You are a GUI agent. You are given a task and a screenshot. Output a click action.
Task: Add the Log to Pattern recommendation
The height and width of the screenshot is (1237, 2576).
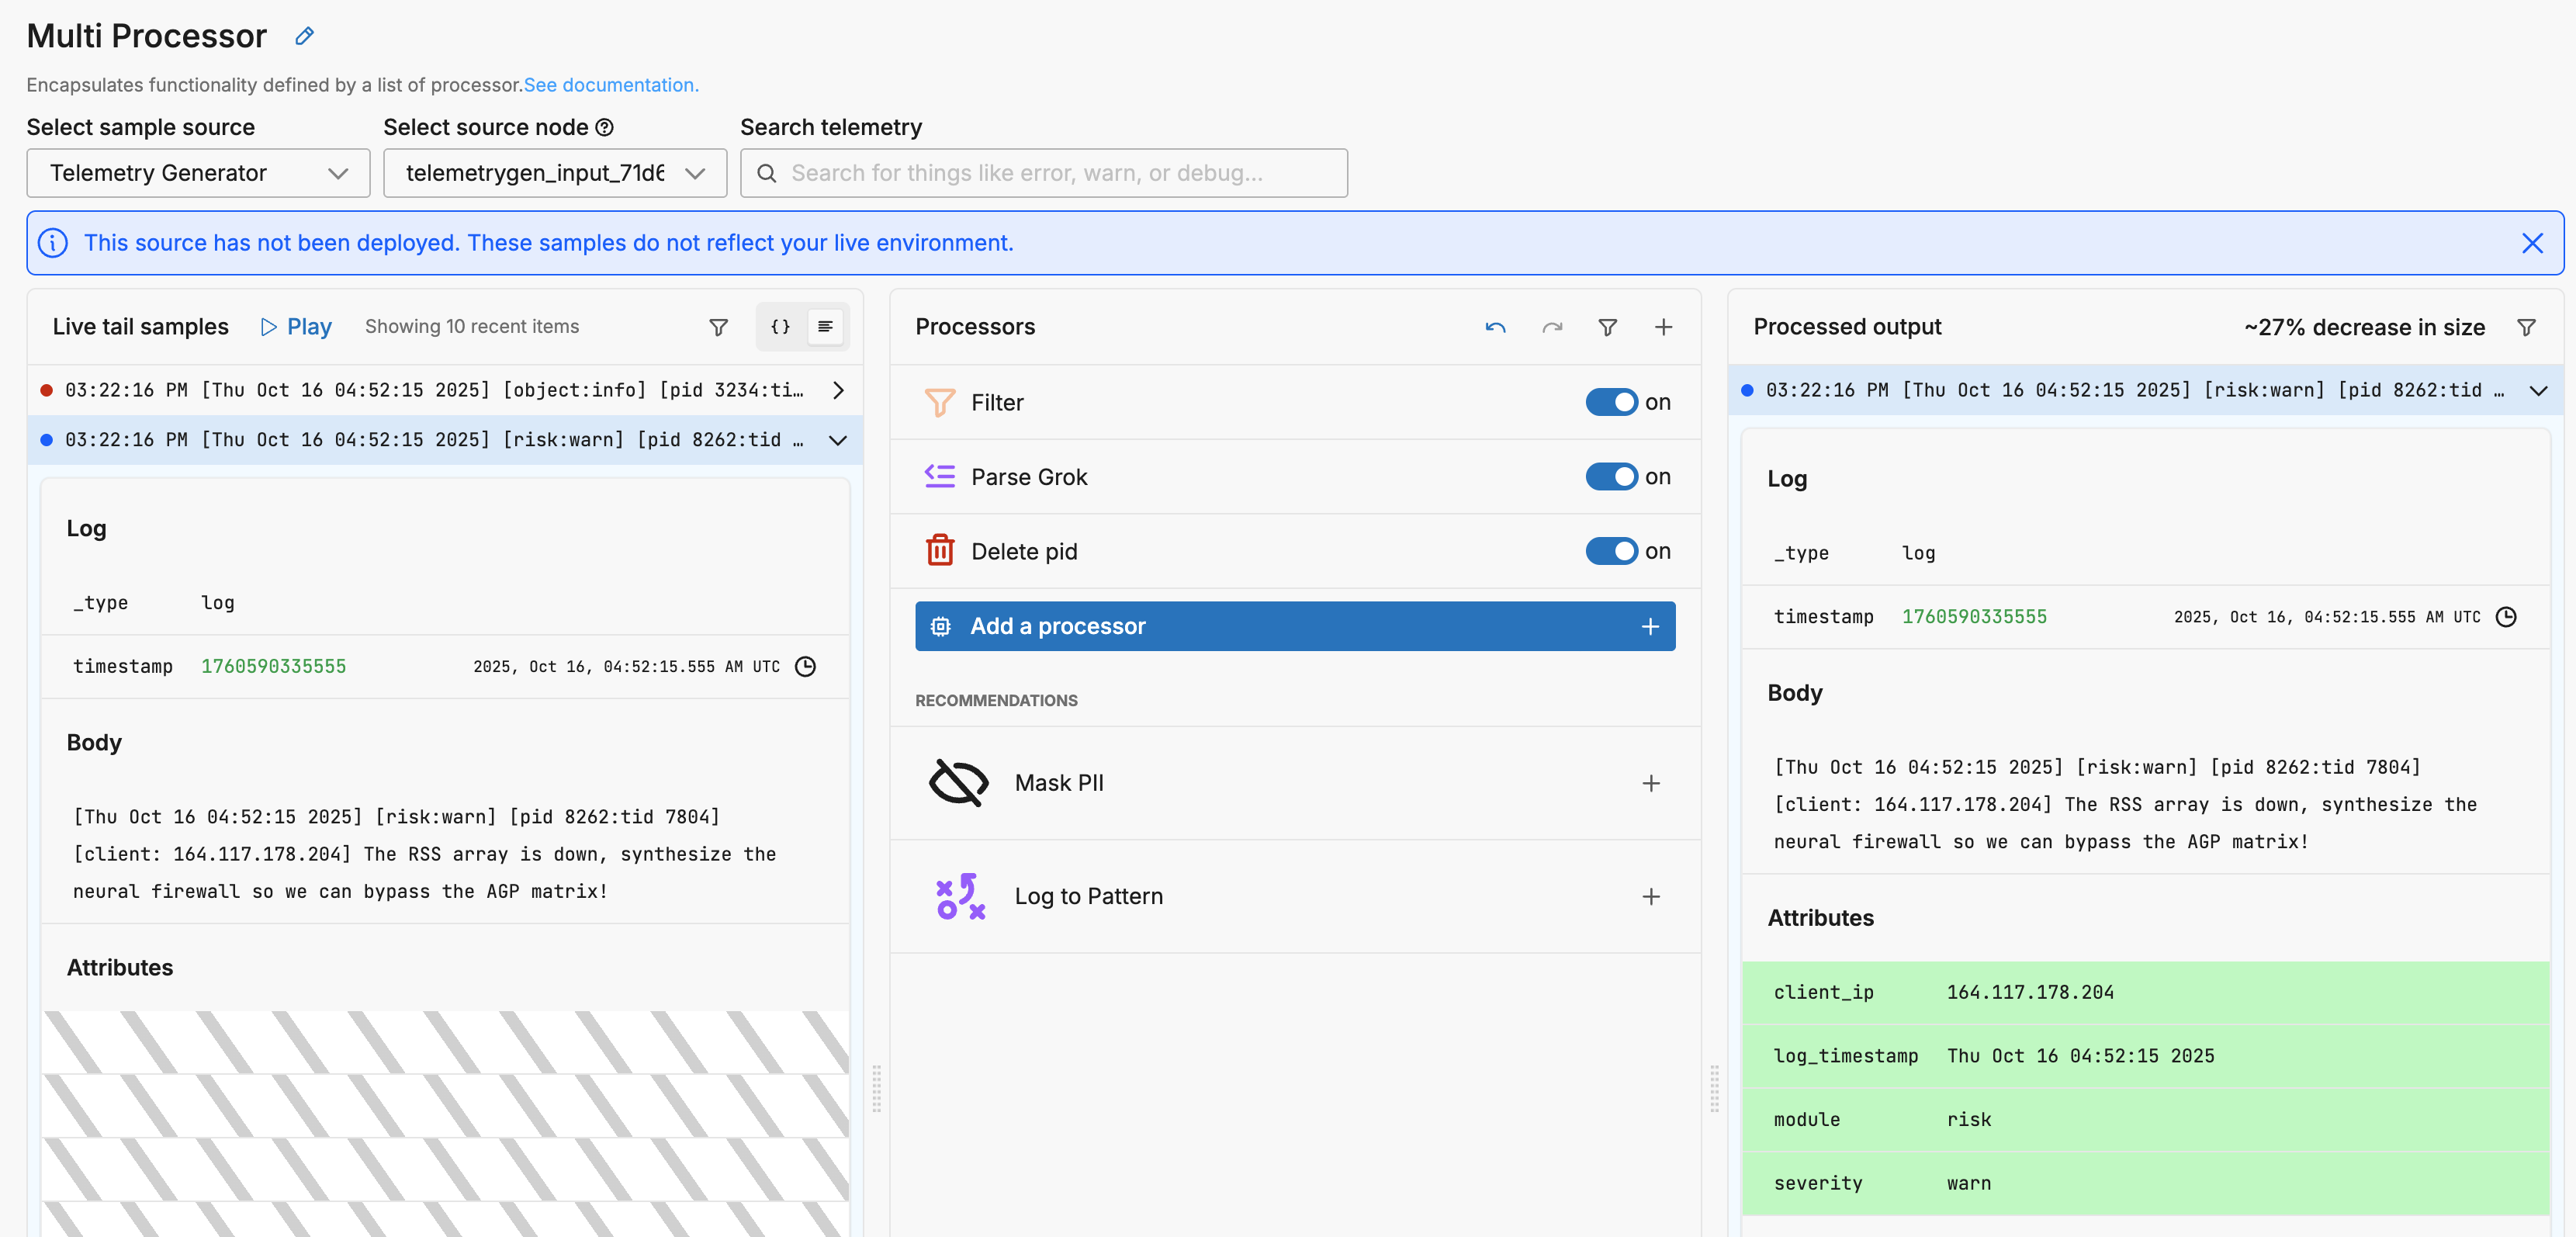(x=1650, y=896)
